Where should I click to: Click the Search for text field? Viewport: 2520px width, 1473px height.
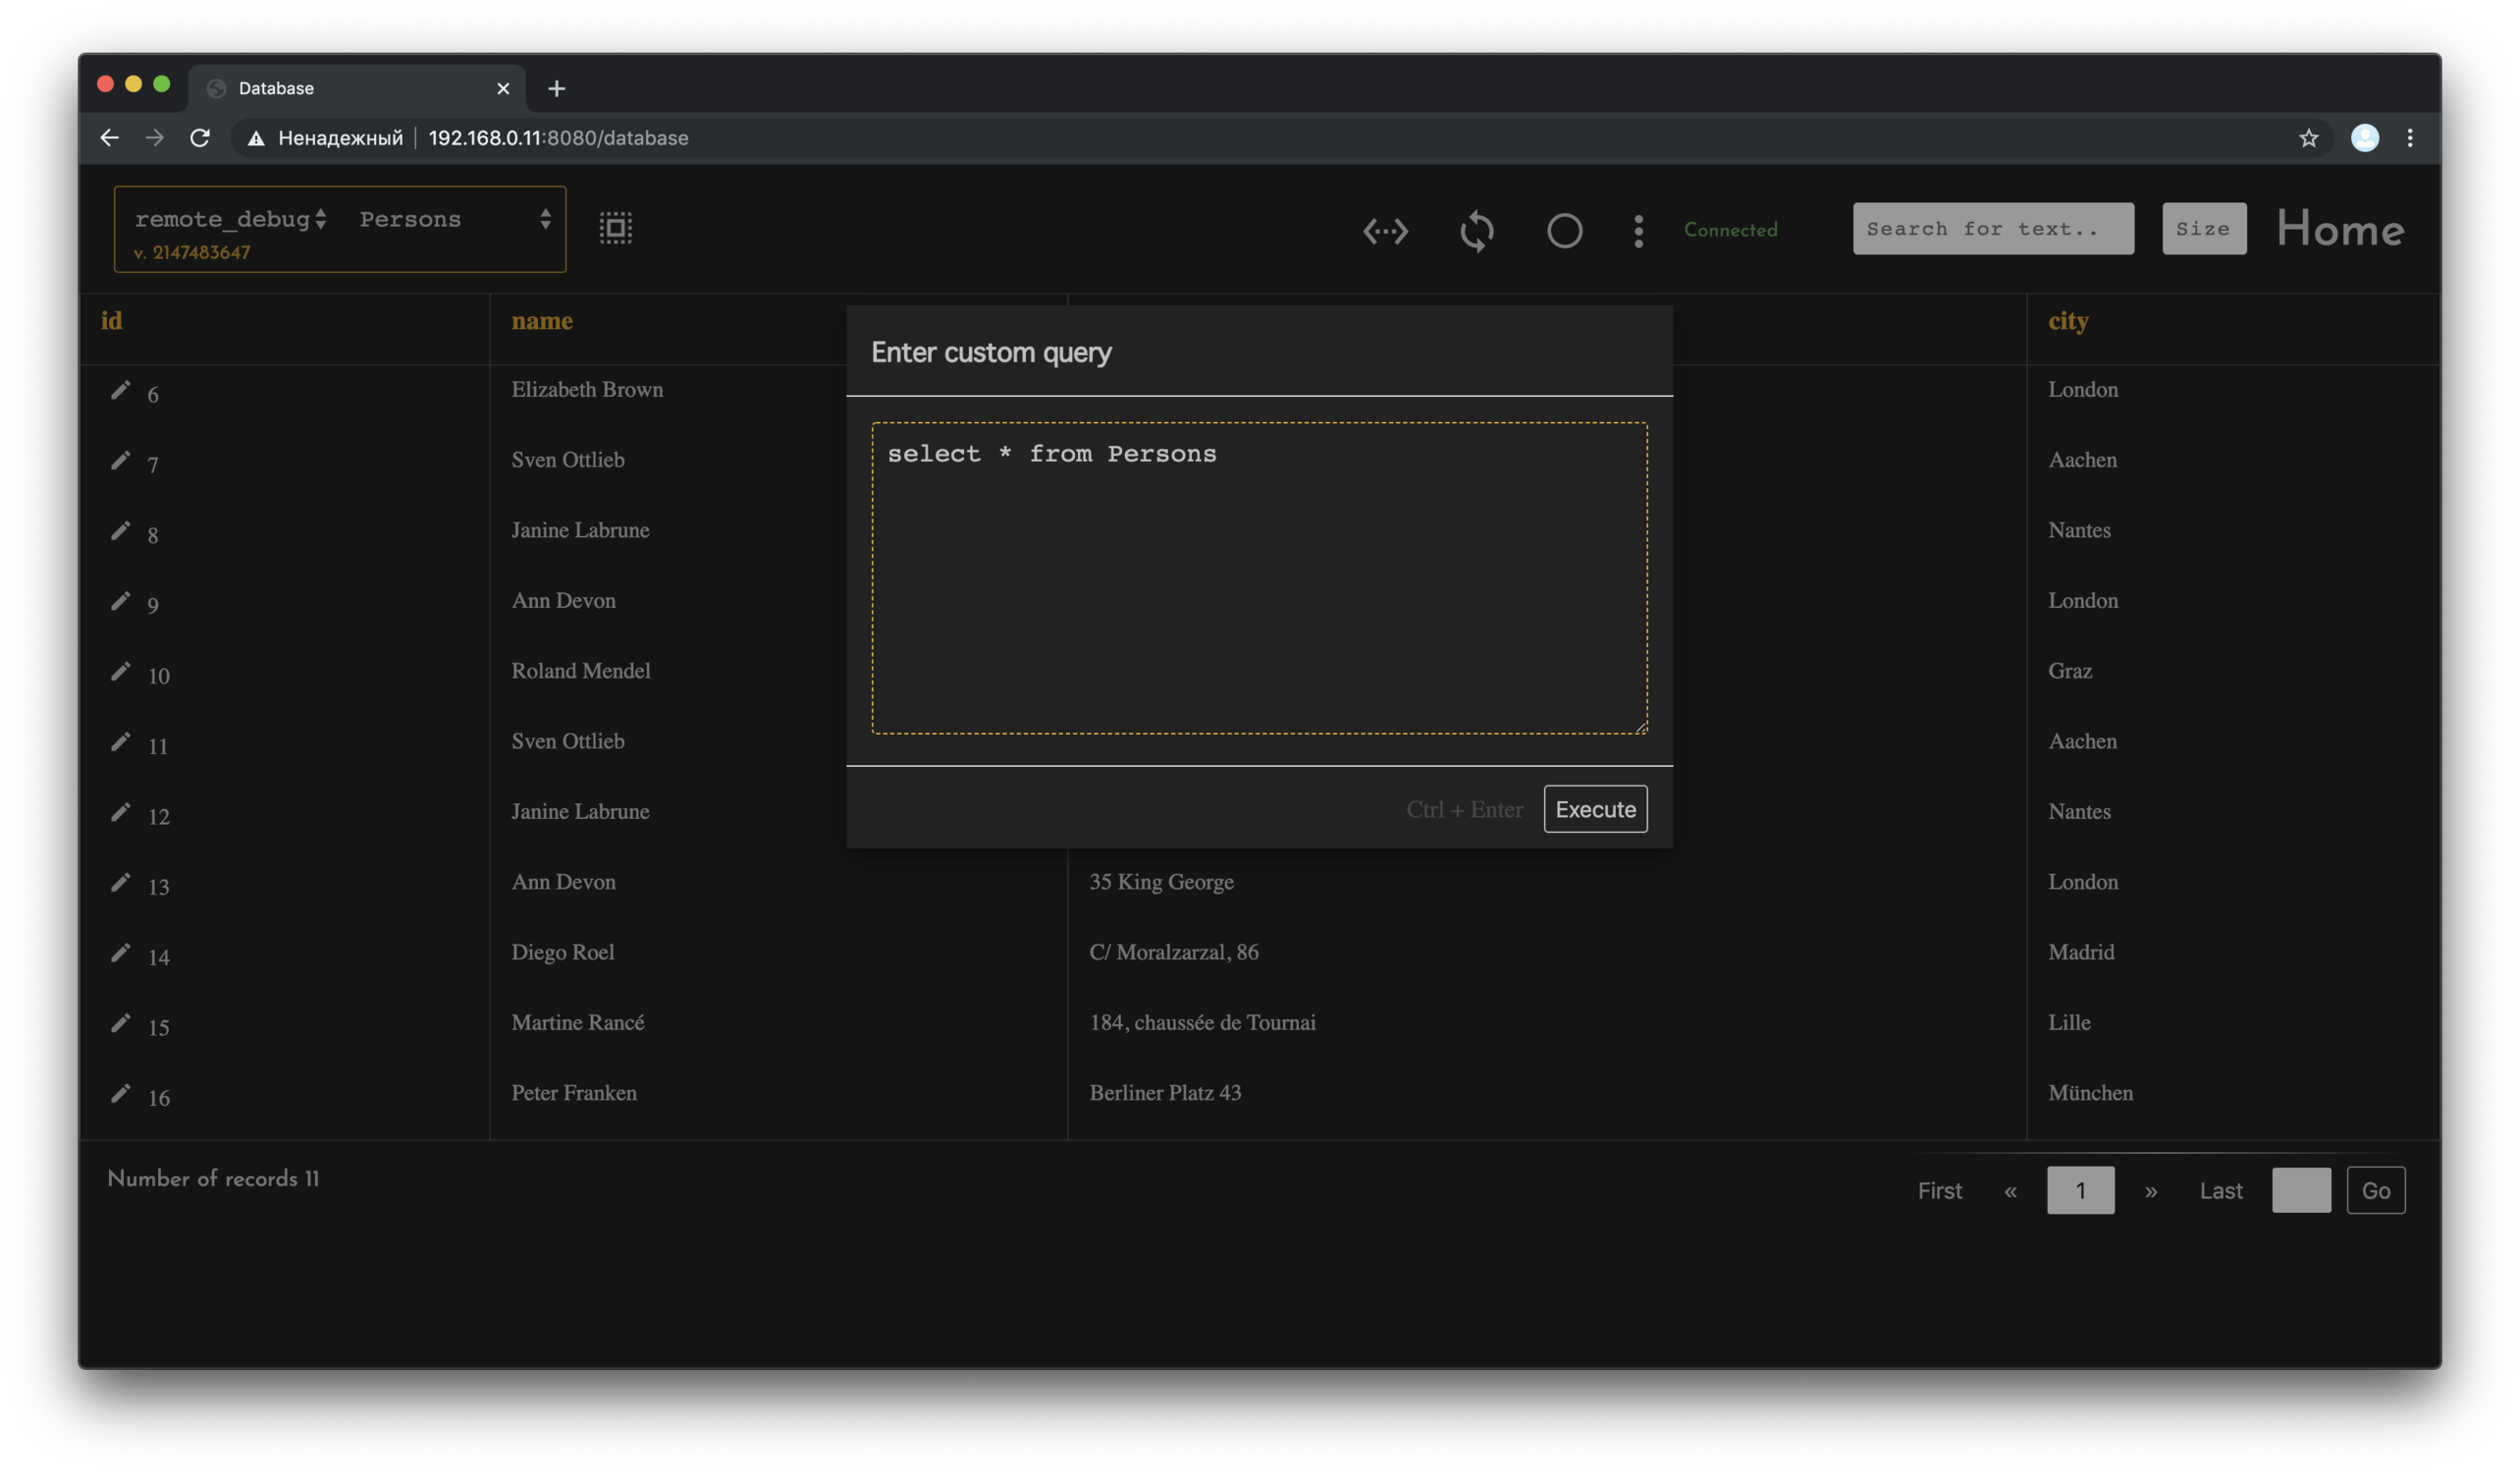1992,229
